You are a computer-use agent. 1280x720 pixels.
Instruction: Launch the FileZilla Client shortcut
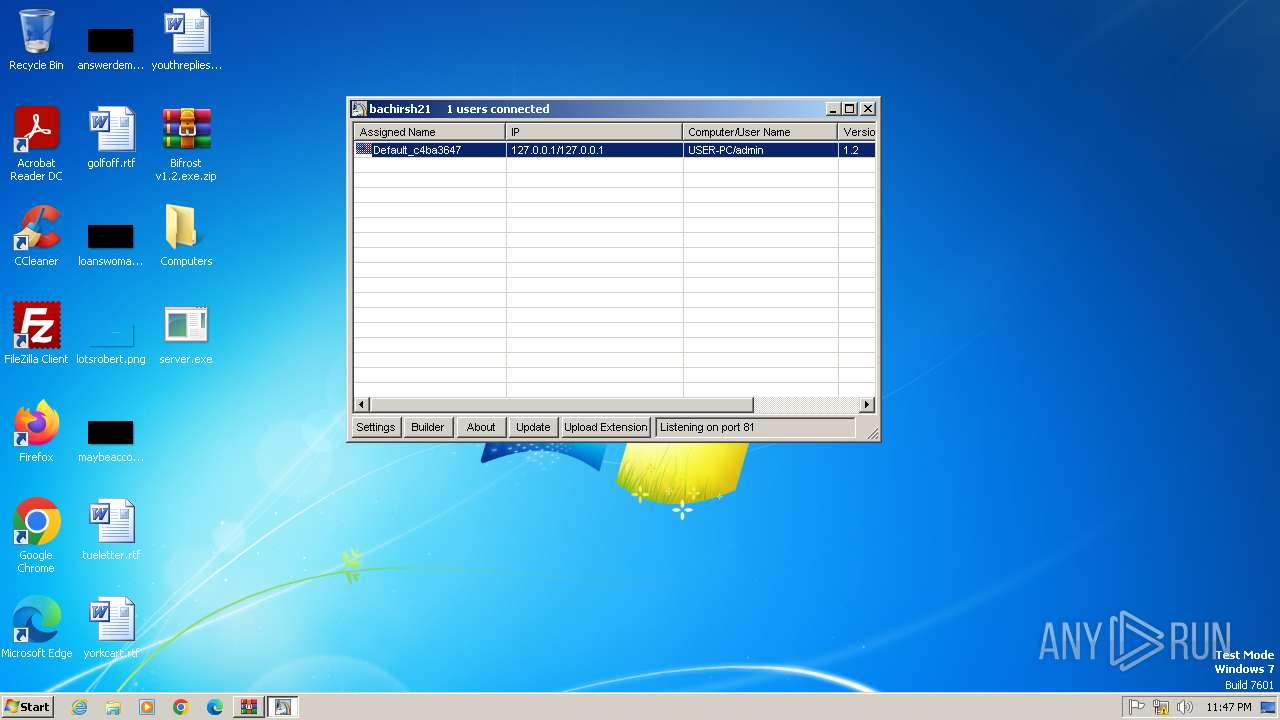pyautogui.click(x=36, y=334)
